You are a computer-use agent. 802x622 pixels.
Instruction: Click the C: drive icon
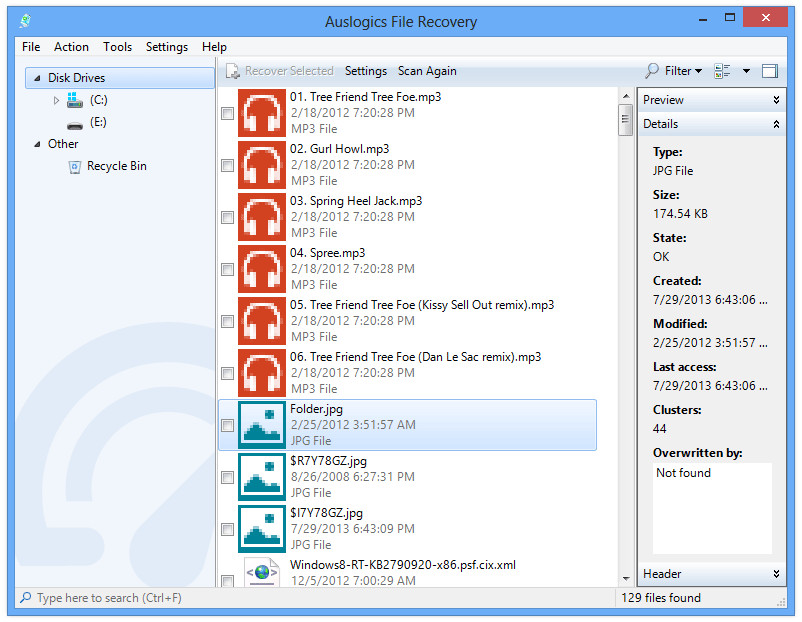point(75,100)
